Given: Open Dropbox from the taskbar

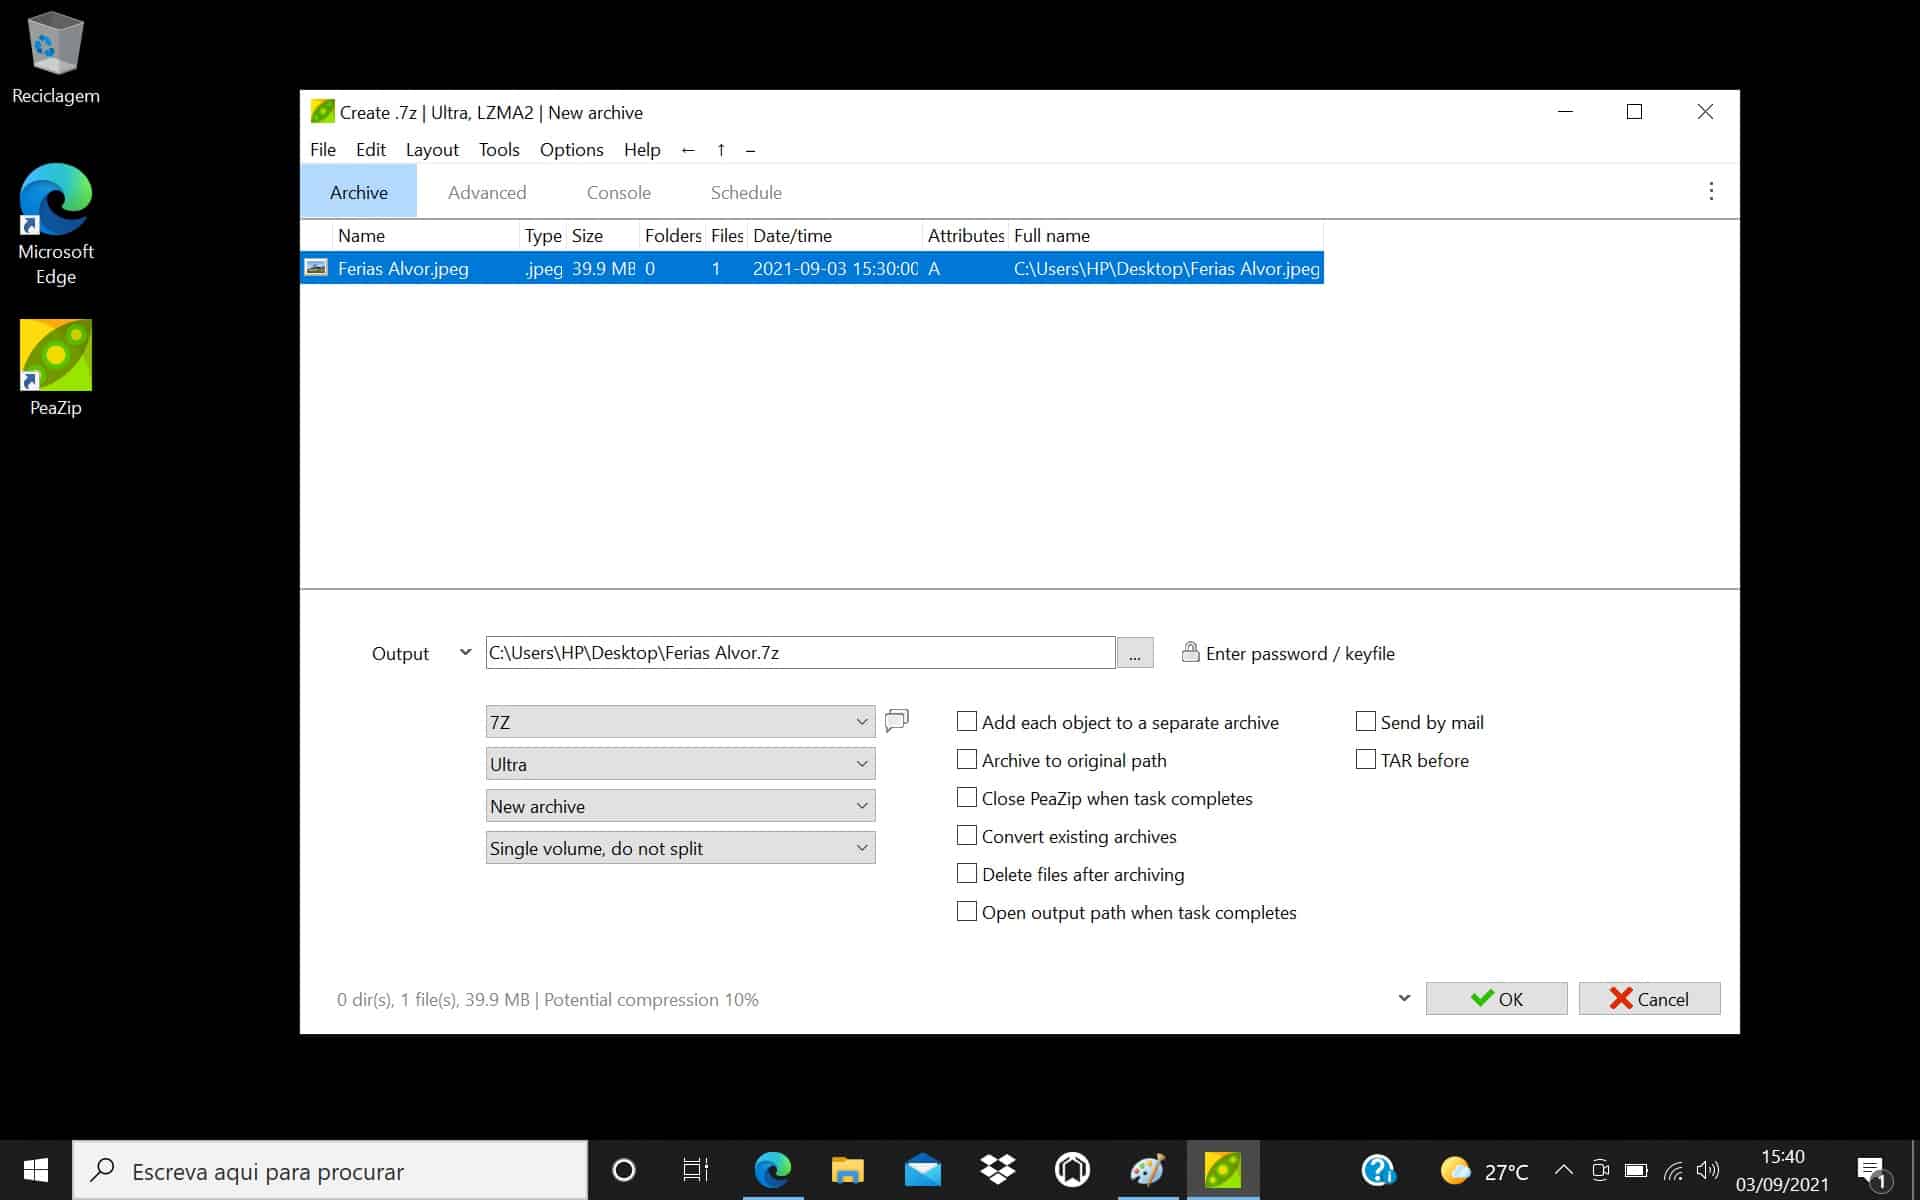Looking at the screenshot, I should [x=997, y=1169].
